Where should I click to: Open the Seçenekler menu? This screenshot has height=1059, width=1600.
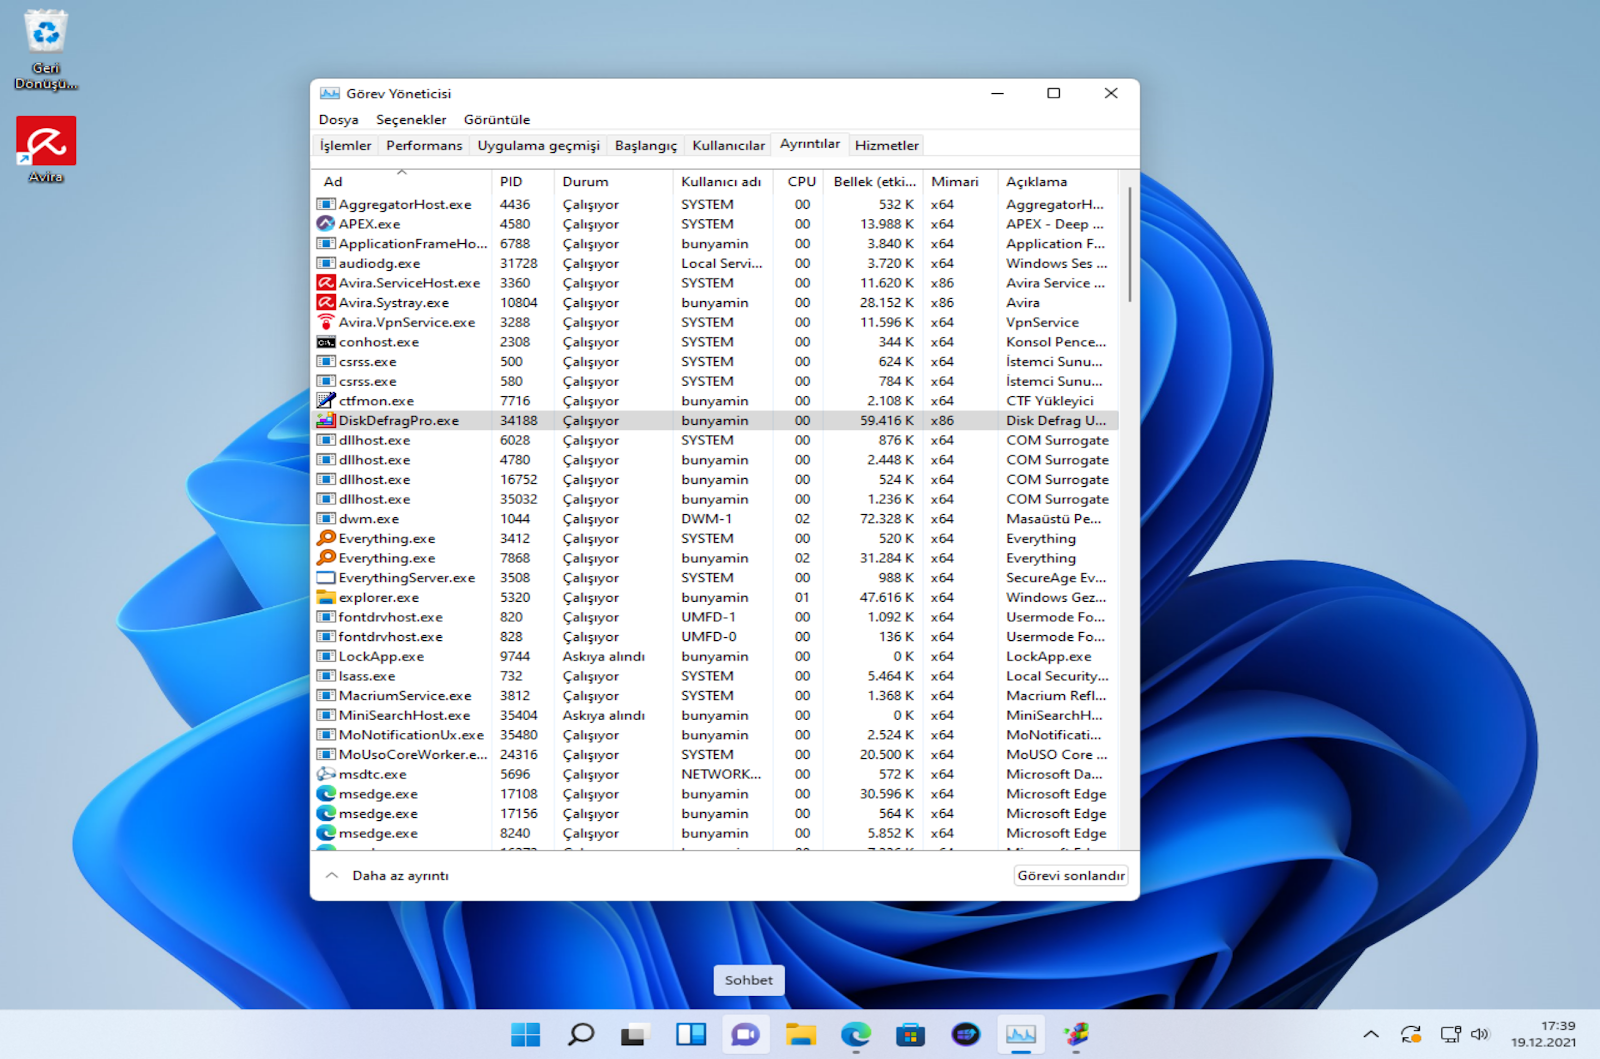pyautogui.click(x=411, y=120)
